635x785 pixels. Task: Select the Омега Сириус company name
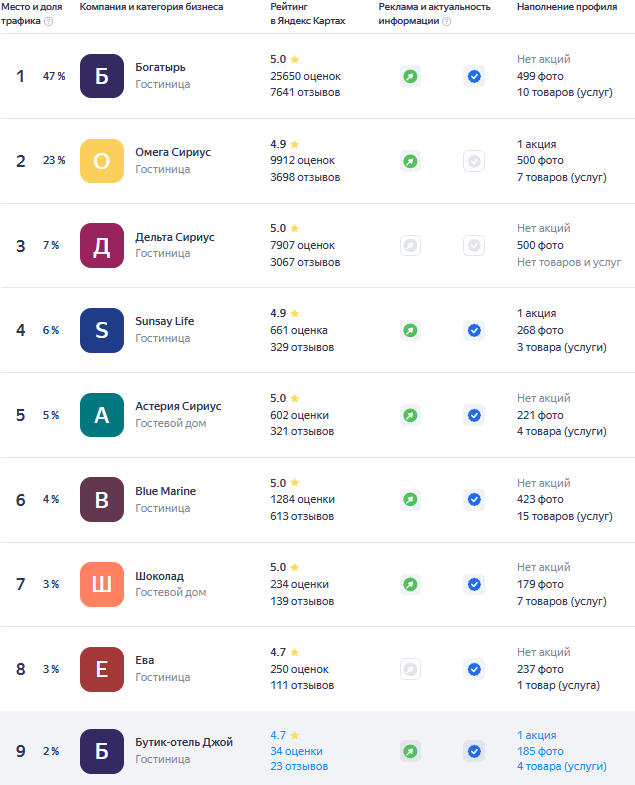coord(173,152)
